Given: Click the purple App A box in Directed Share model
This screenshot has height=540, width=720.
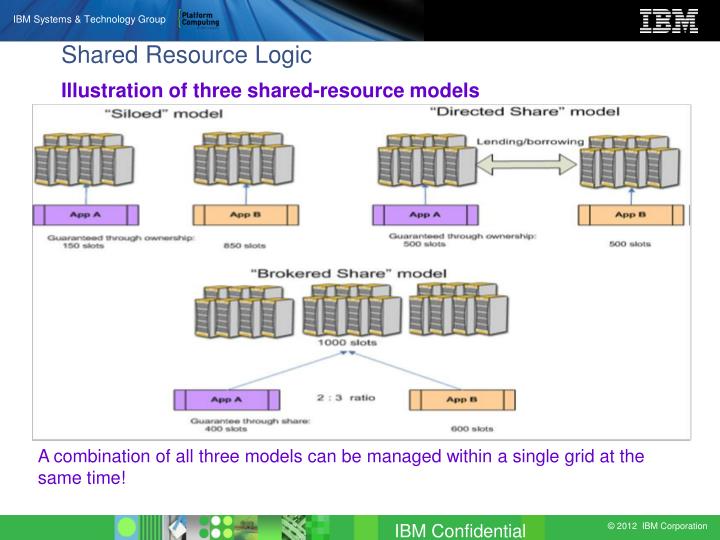Looking at the screenshot, I should (x=425, y=215).
